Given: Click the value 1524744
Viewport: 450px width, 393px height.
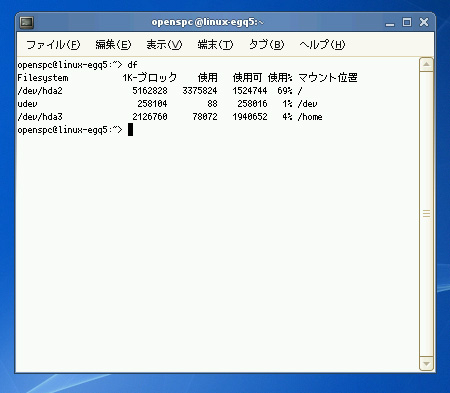Looking at the screenshot, I should coord(250,91).
